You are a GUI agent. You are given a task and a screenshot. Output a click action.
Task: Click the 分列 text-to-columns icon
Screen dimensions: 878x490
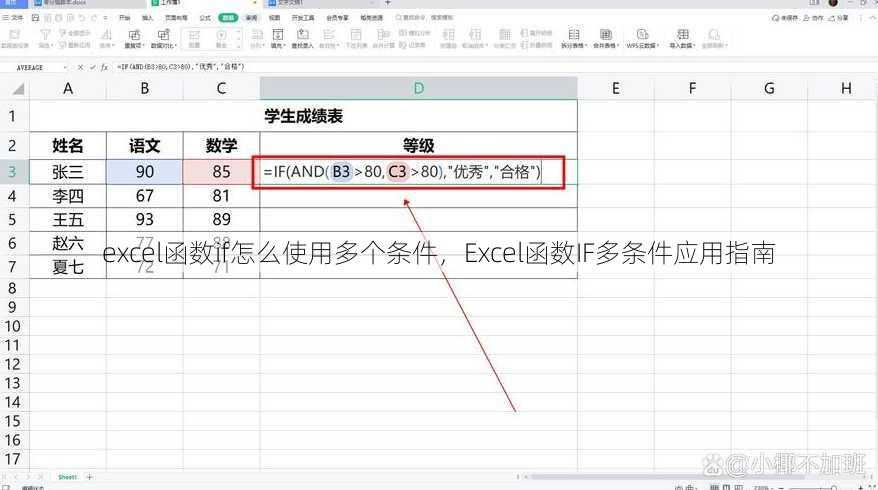point(257,38)
